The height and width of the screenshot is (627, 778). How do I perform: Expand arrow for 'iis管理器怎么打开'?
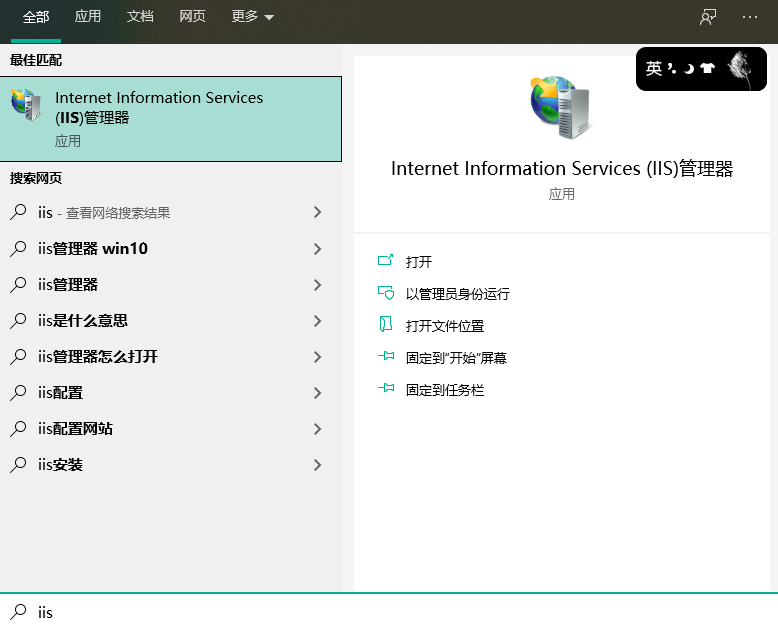click(318, 357)
